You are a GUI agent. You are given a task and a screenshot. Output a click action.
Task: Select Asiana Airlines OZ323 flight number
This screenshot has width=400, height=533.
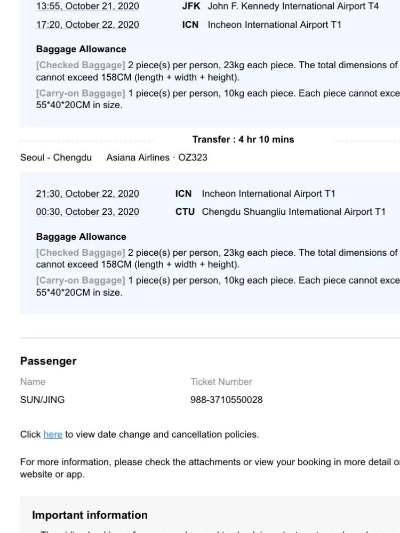(157, 158)
